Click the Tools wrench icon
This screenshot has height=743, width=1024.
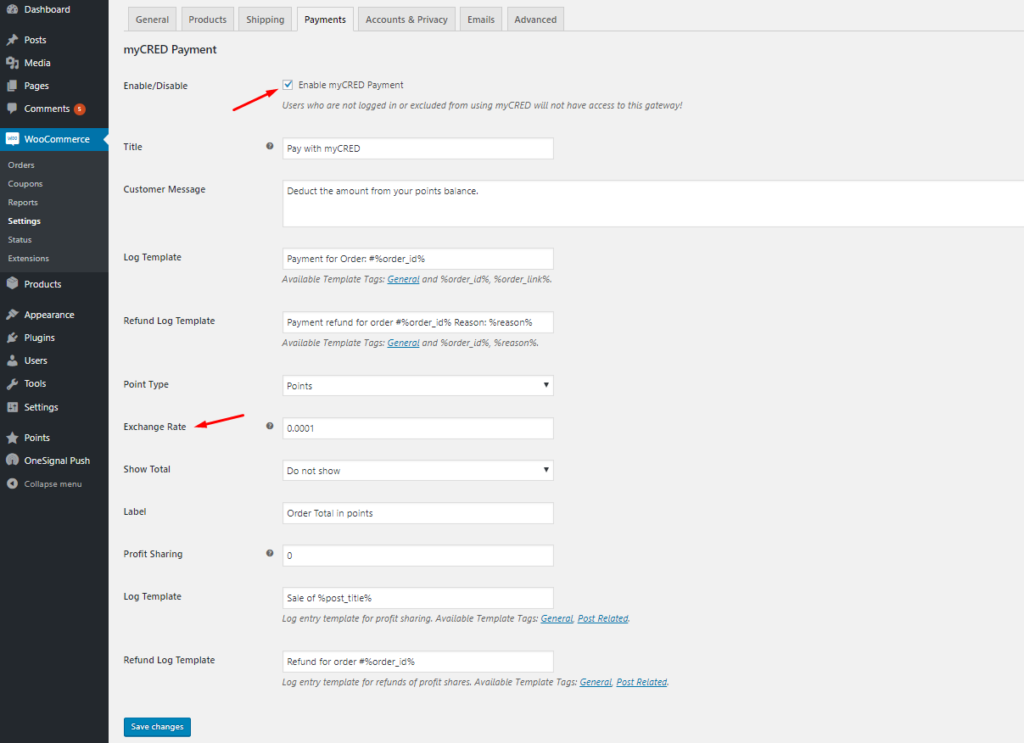coord(12,384)
